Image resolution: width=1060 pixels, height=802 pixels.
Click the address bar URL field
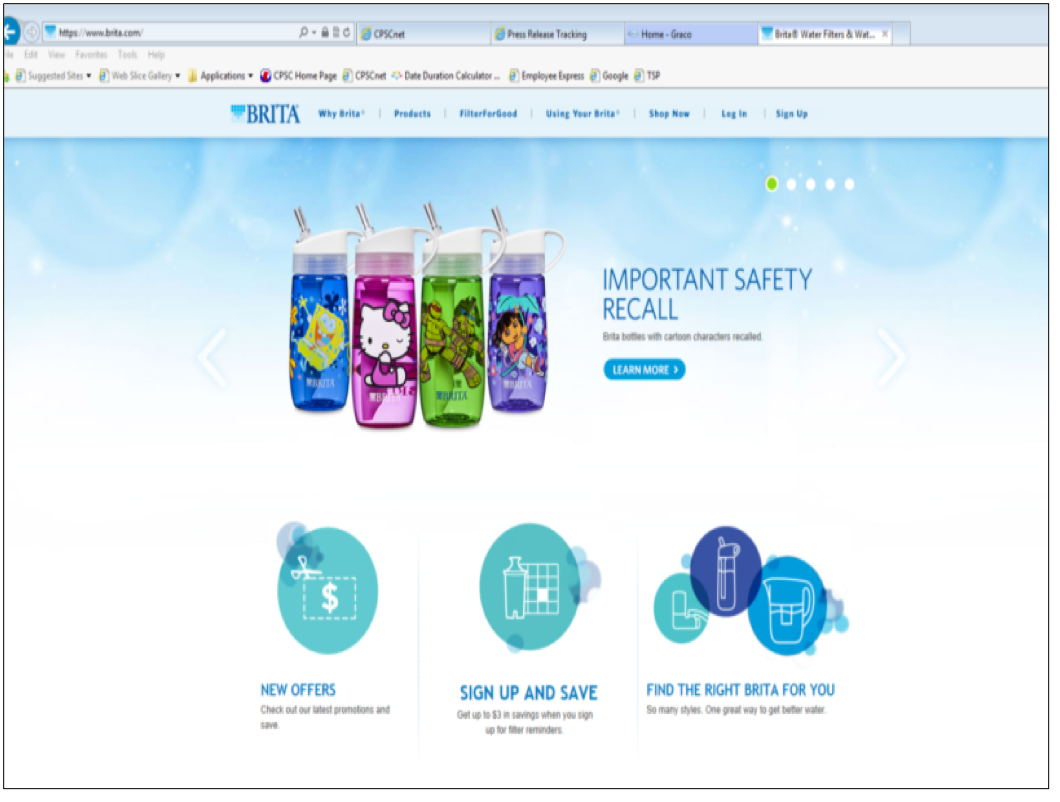174,32
